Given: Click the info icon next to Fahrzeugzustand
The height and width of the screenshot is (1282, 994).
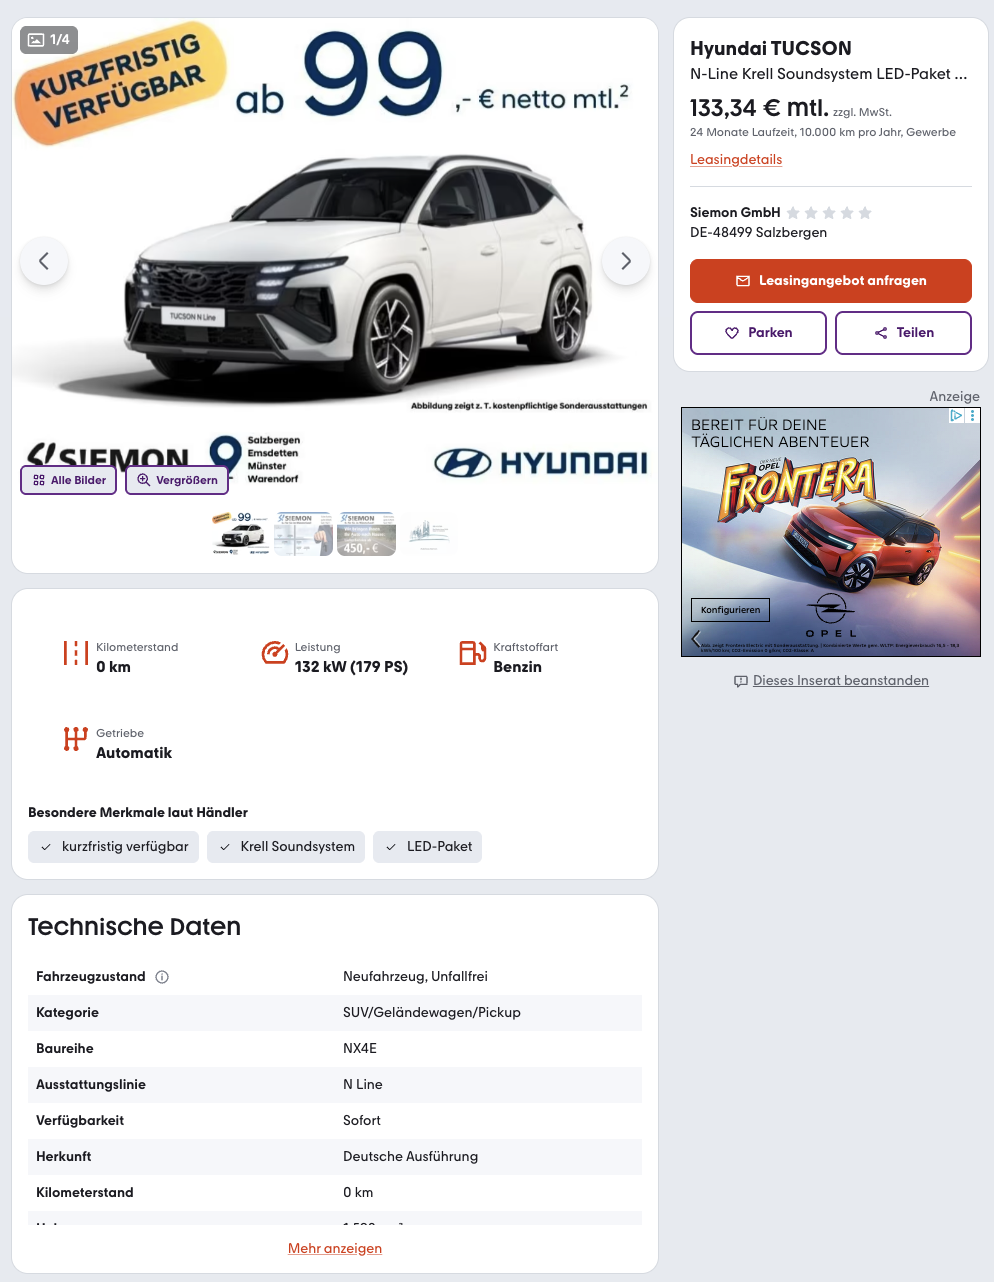Looking at the screenshot, I should (162, 977).
